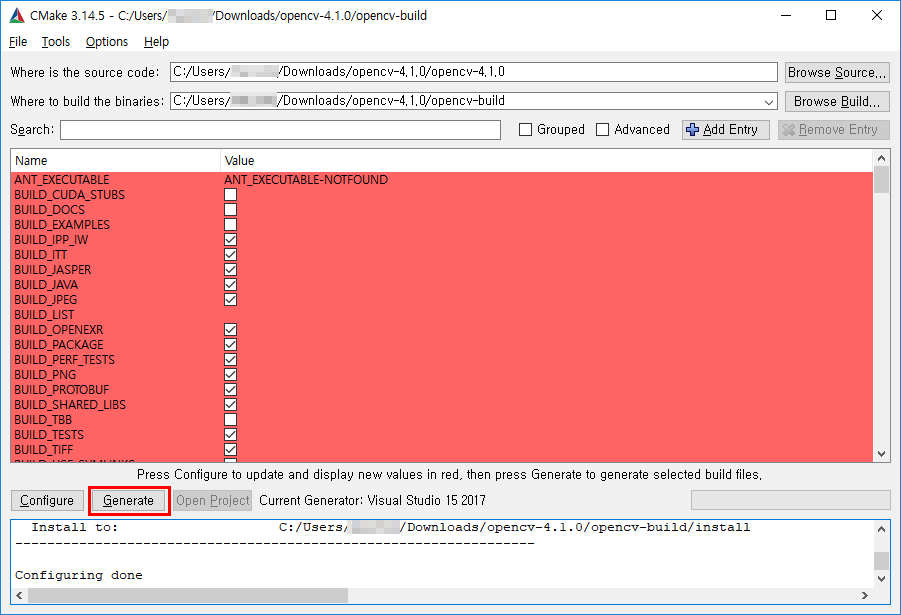Click the Generate button
The width and height of the screenshot is (901, 615).
[x=129, y=501]
